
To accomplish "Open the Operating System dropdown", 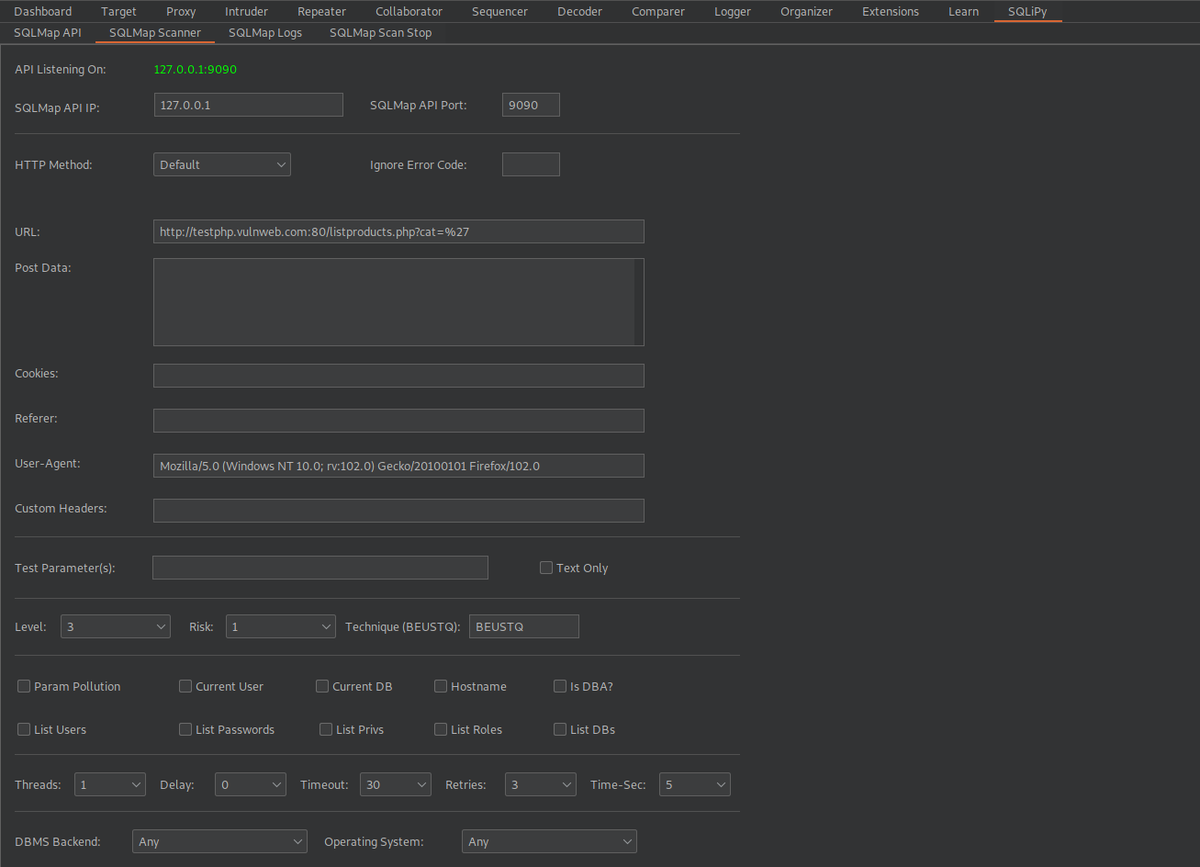I will [549, 842].
